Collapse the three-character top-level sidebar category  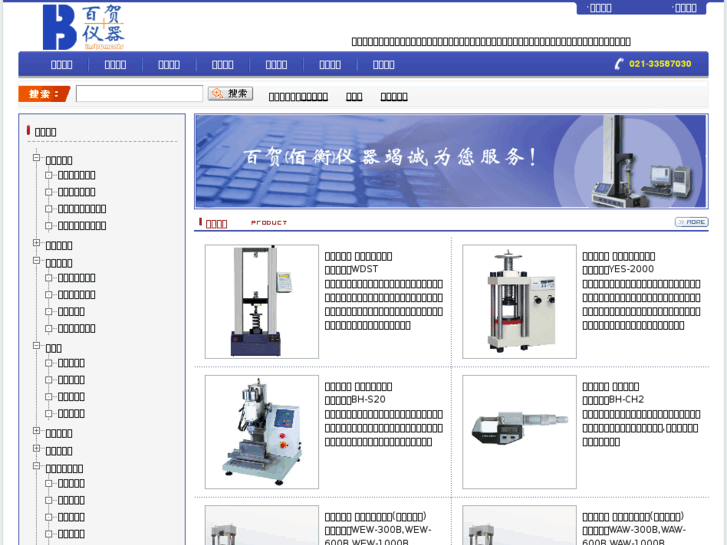coord(37,346)
